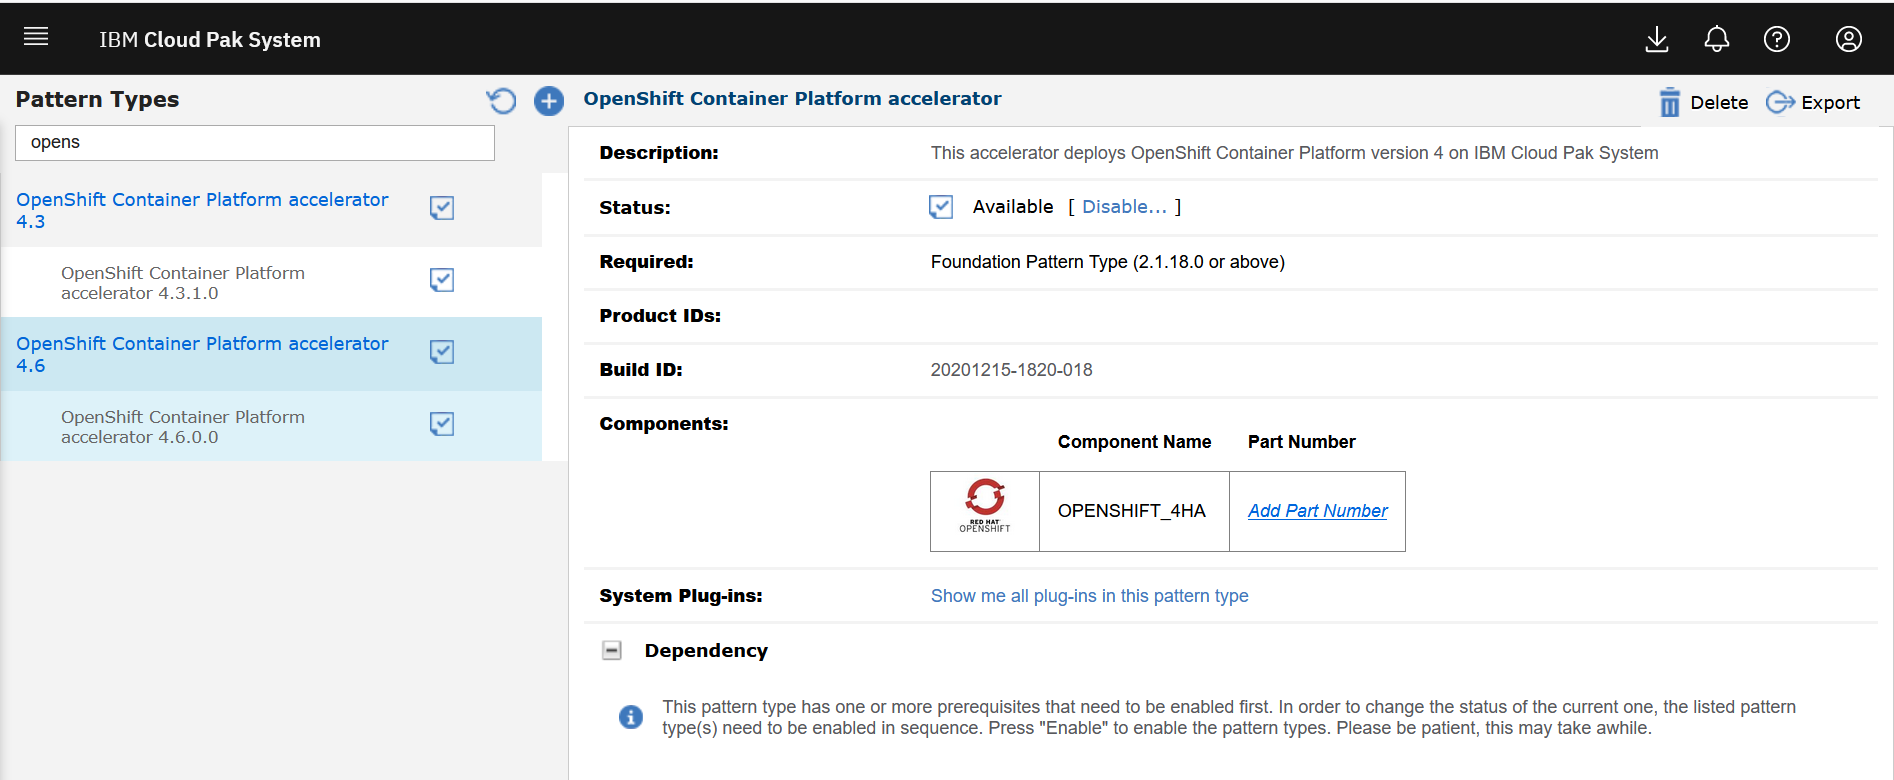Click the Component Name column header
The height and width of the screenshot is (780, 1894).
pos(1134,442)
